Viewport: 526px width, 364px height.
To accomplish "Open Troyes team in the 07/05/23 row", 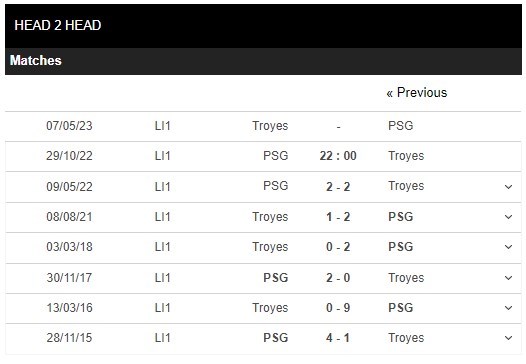I will click(x=270, y=126).
